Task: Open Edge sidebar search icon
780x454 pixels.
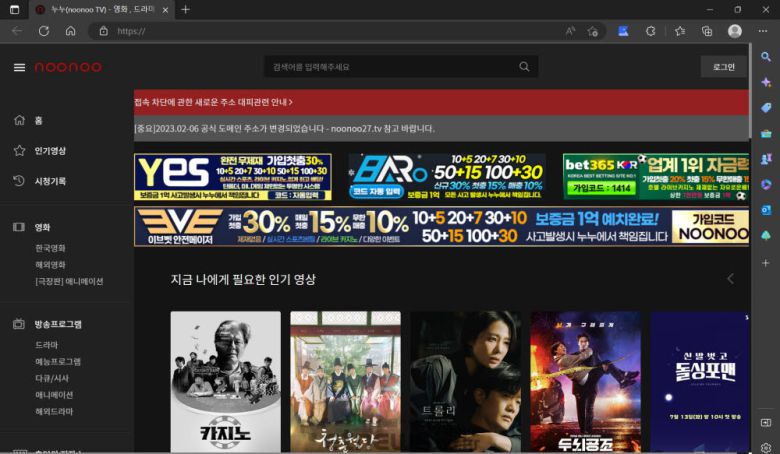Action: [x=766, y=57]
